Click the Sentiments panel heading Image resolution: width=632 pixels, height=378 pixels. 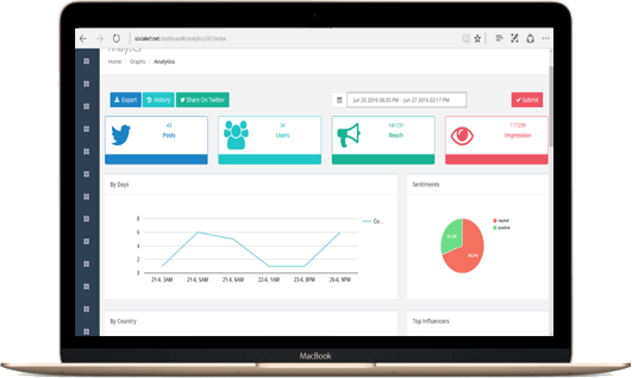click(426, 185)
